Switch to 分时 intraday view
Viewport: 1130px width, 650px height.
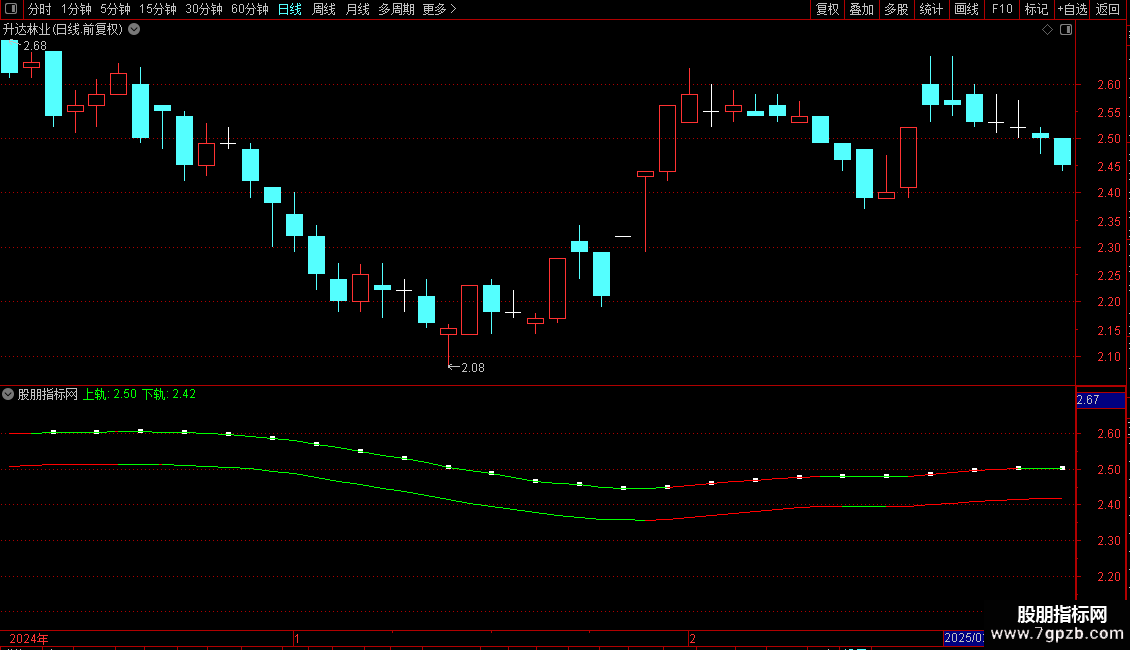point(39,9)
